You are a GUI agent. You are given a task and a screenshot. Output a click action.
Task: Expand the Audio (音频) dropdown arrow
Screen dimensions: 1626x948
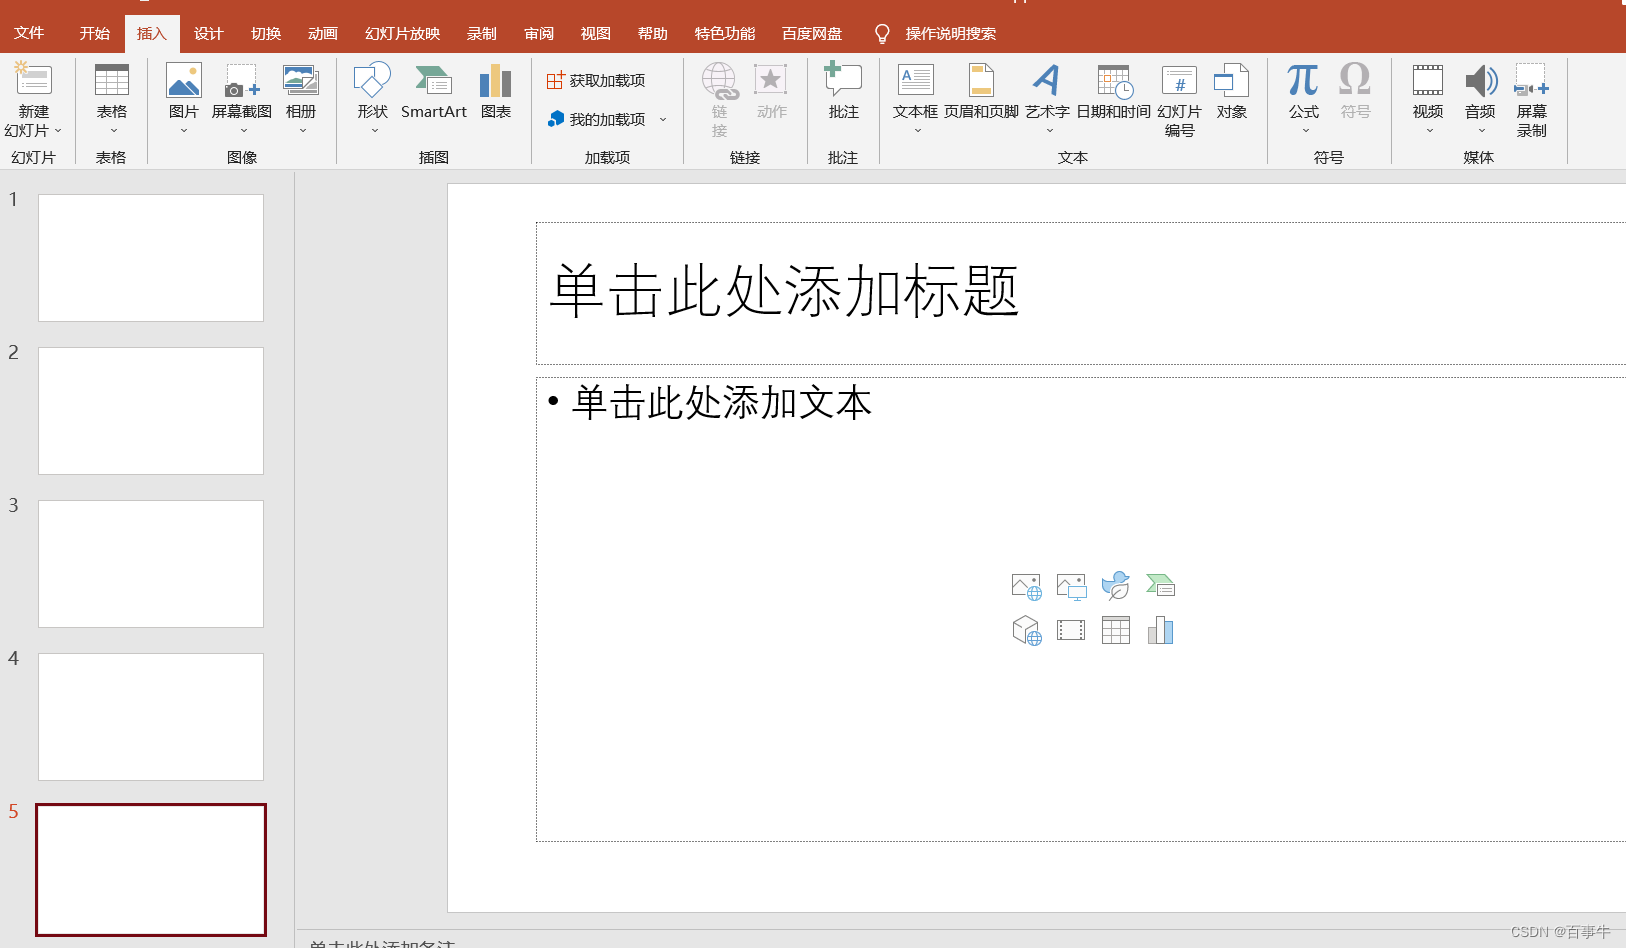click(1481, 131)
